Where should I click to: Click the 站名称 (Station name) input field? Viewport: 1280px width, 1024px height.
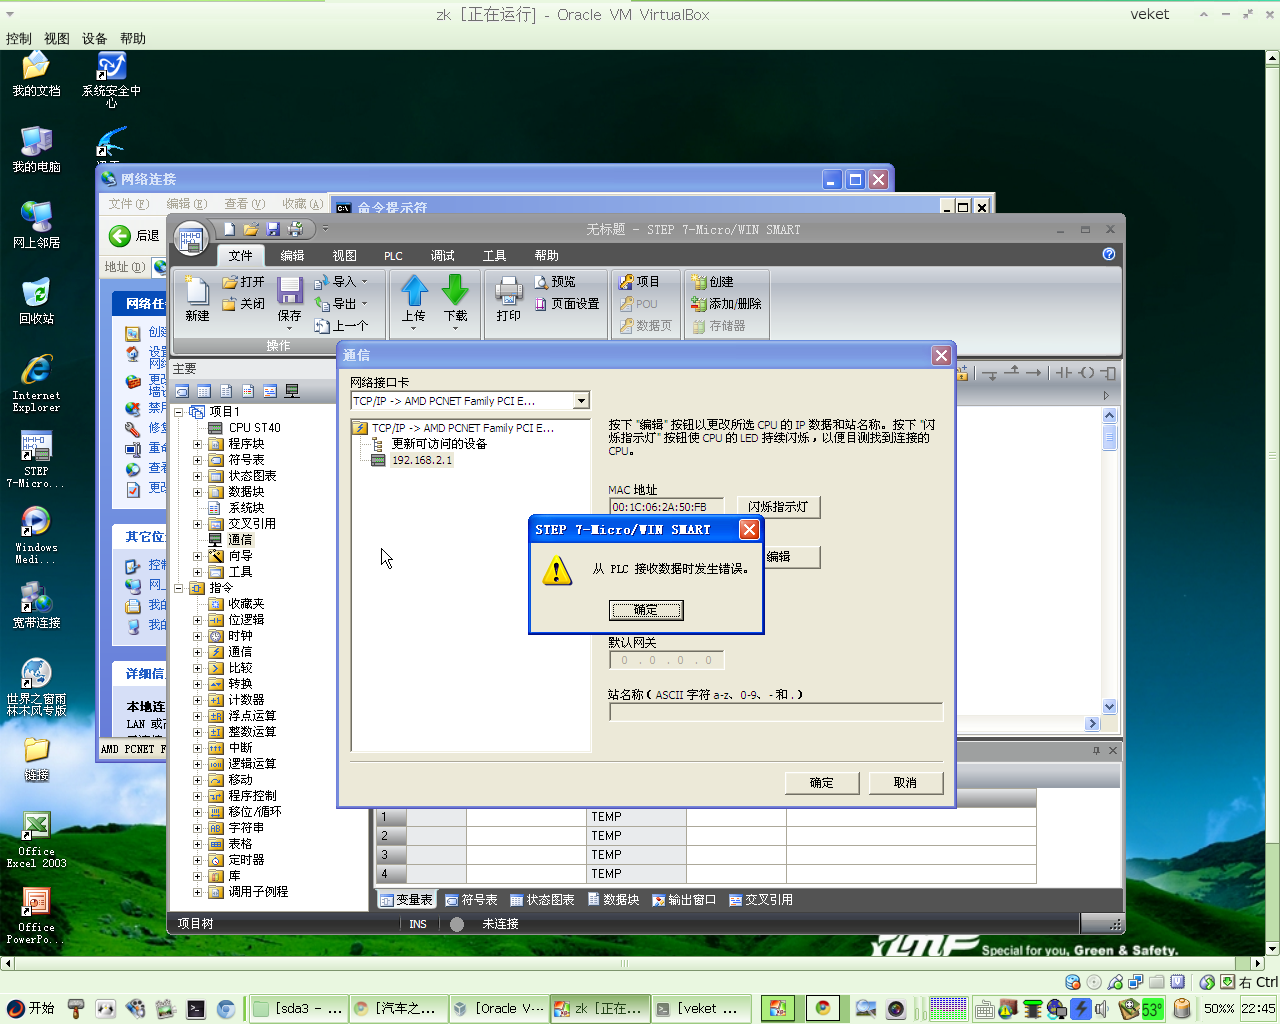pyautogui.click(x=776, y=712)
